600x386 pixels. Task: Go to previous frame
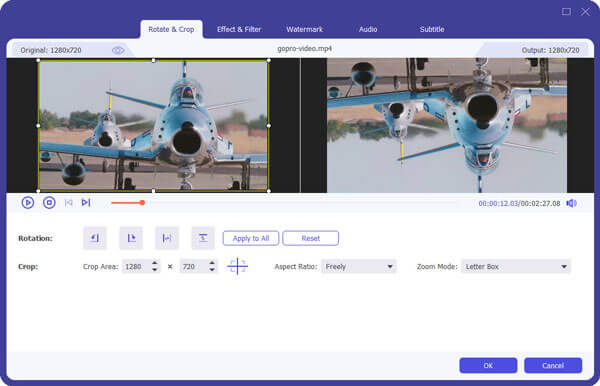point(68,203)
